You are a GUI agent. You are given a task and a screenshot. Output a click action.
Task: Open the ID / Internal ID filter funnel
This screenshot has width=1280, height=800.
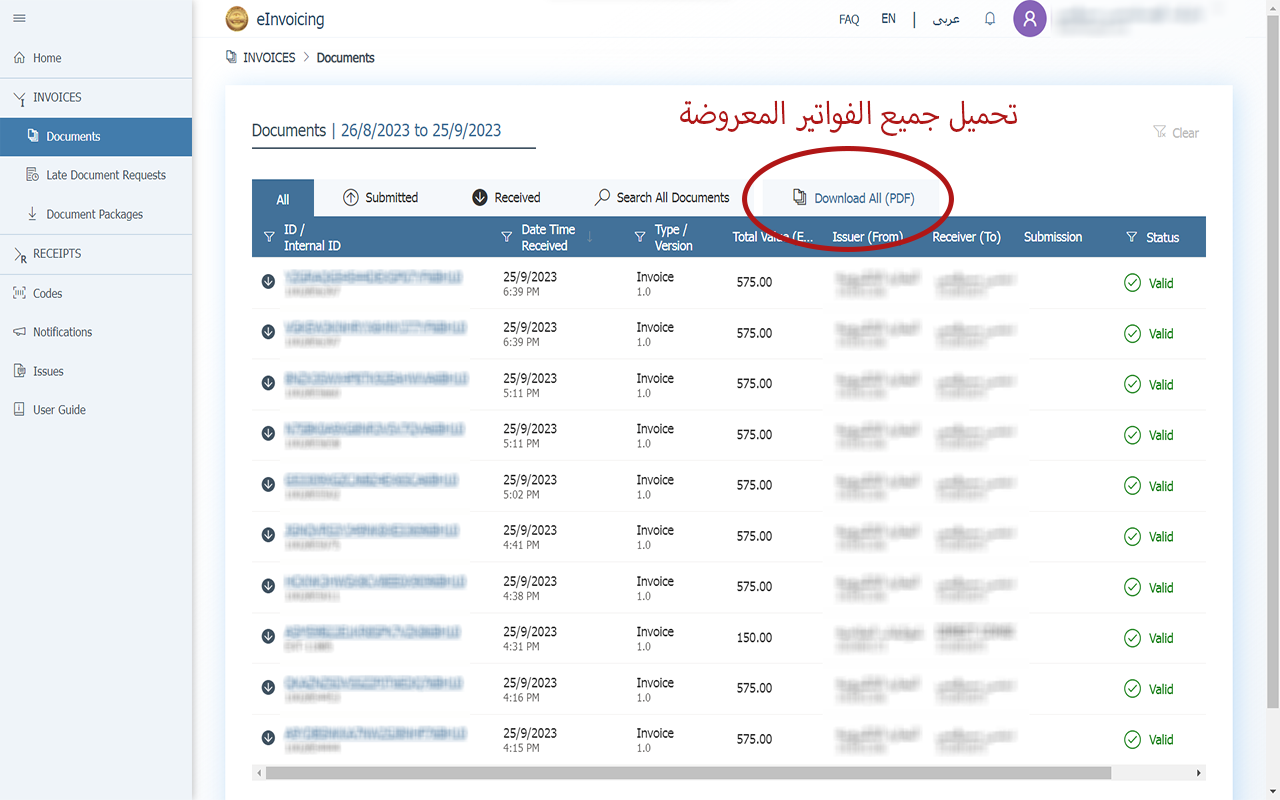click(268, 237)
